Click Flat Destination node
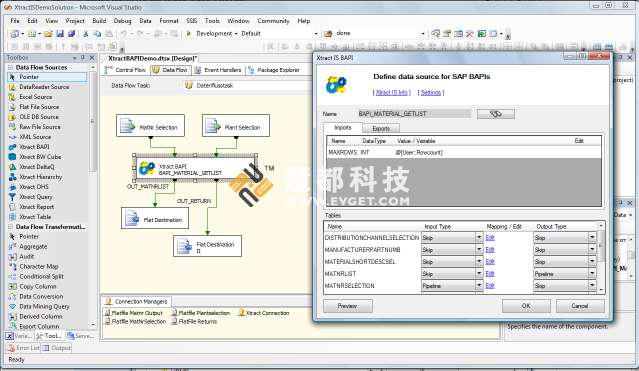 tap(155, 219)
